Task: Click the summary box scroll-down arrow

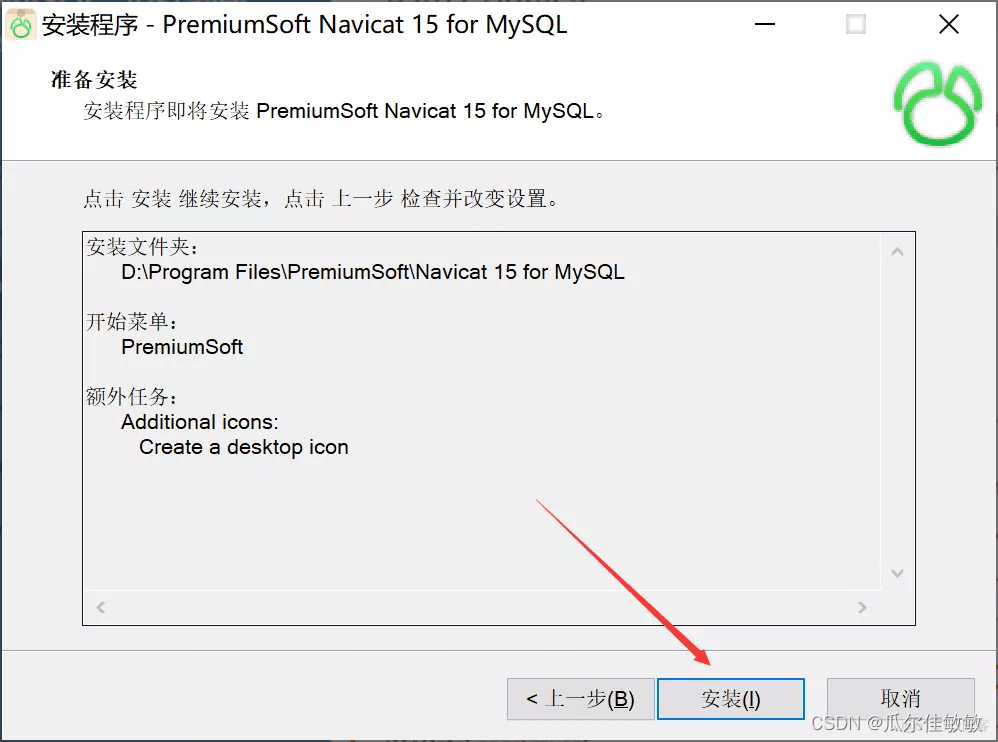Action: coord(897,573)
